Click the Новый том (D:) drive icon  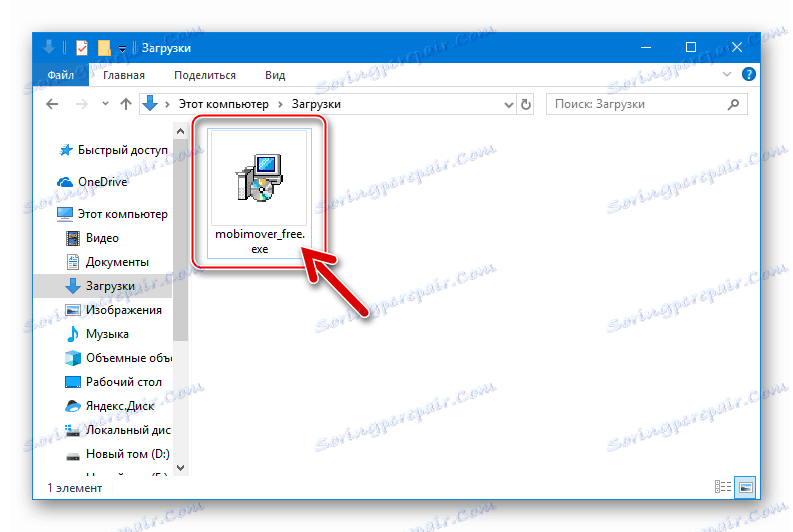click(73, 456)
